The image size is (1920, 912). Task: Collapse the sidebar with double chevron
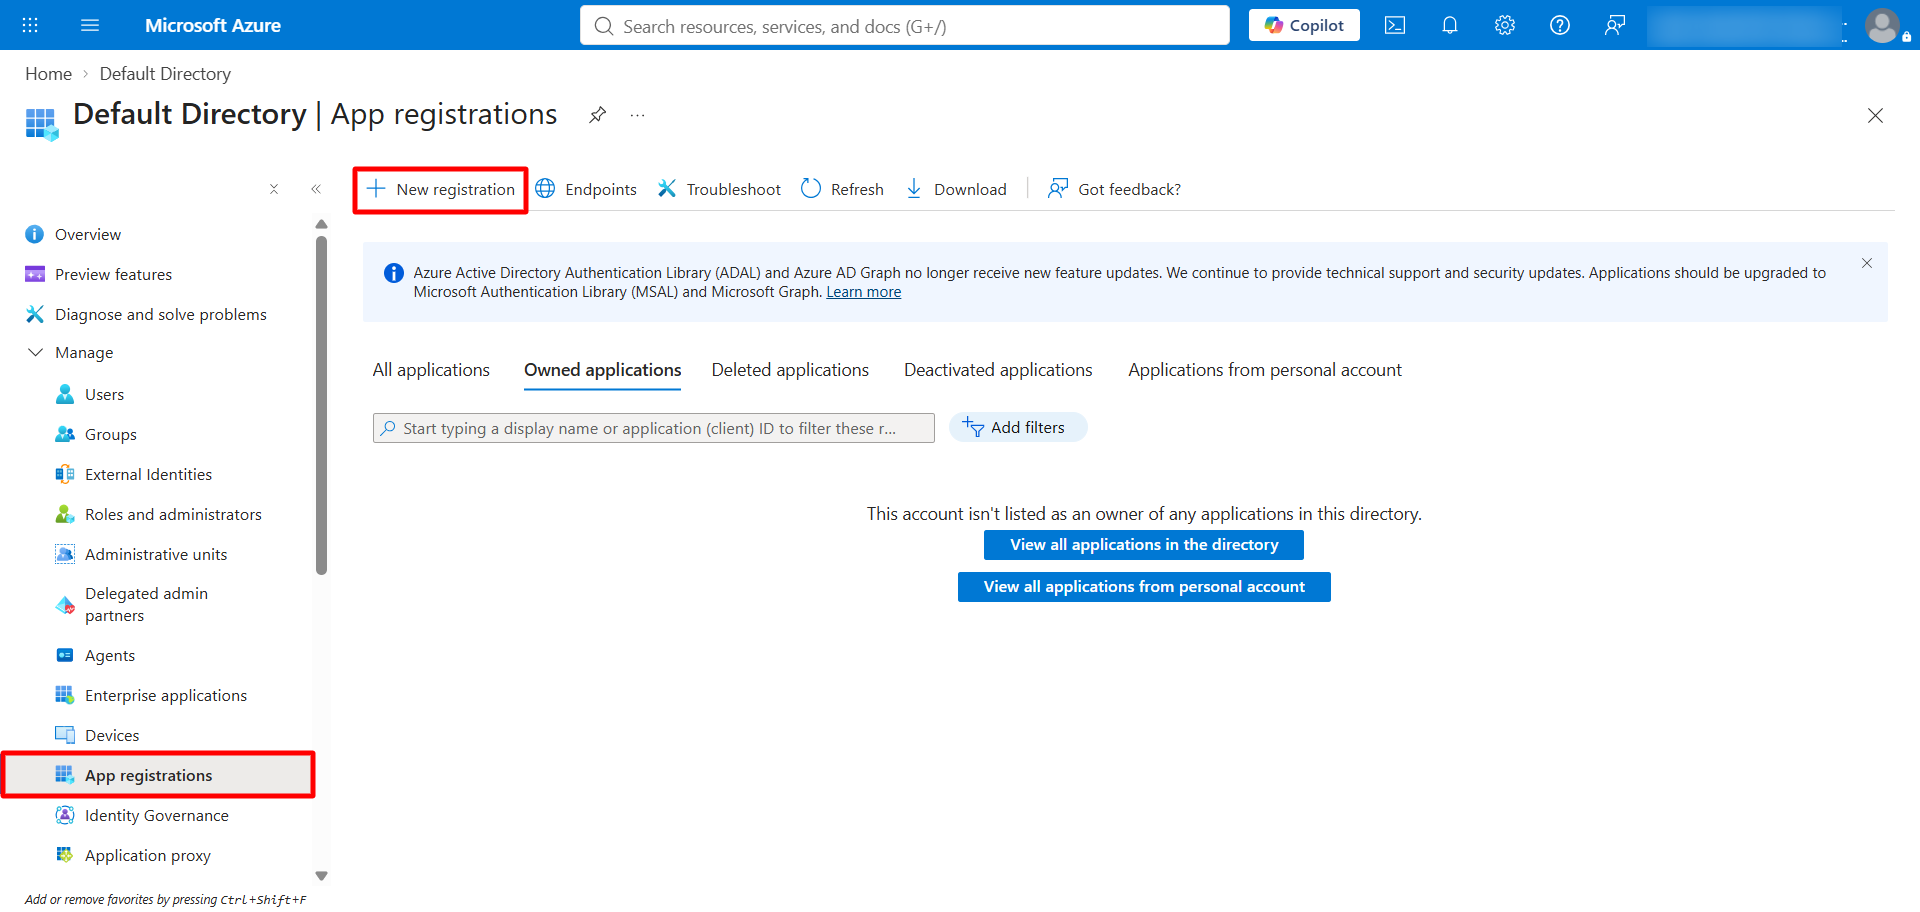(316, 189)
